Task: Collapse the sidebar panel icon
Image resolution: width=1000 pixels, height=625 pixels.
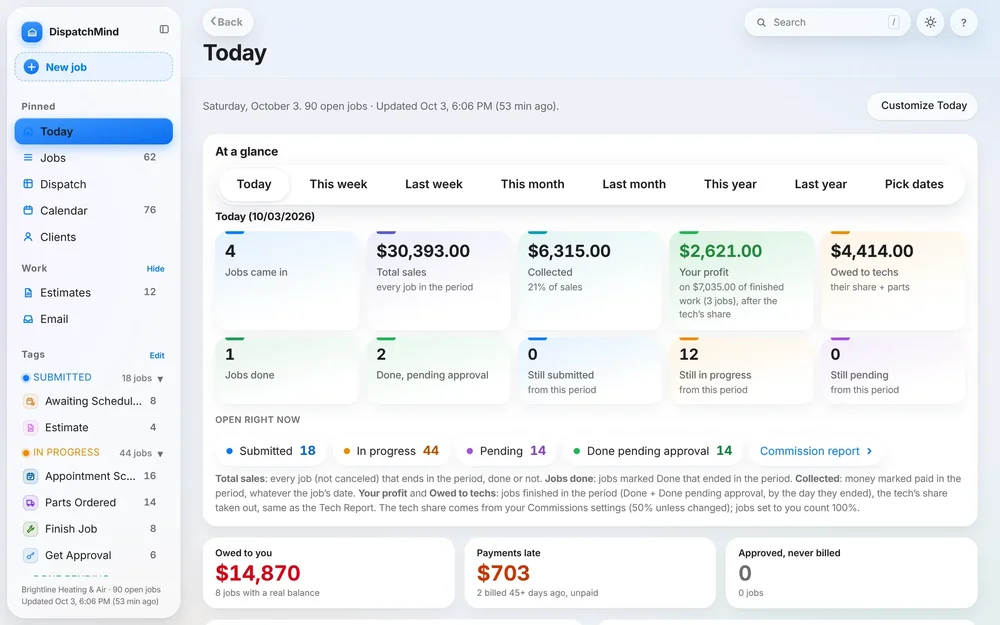Action: [x=164, y=29]
